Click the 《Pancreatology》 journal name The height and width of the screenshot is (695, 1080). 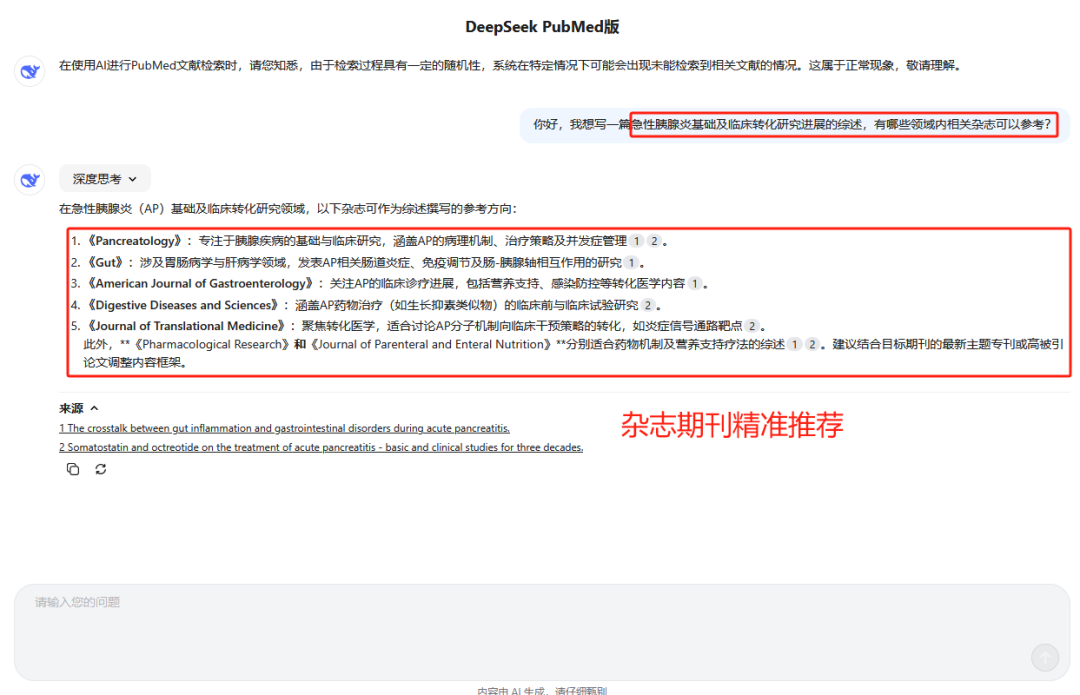click(134, 241)
